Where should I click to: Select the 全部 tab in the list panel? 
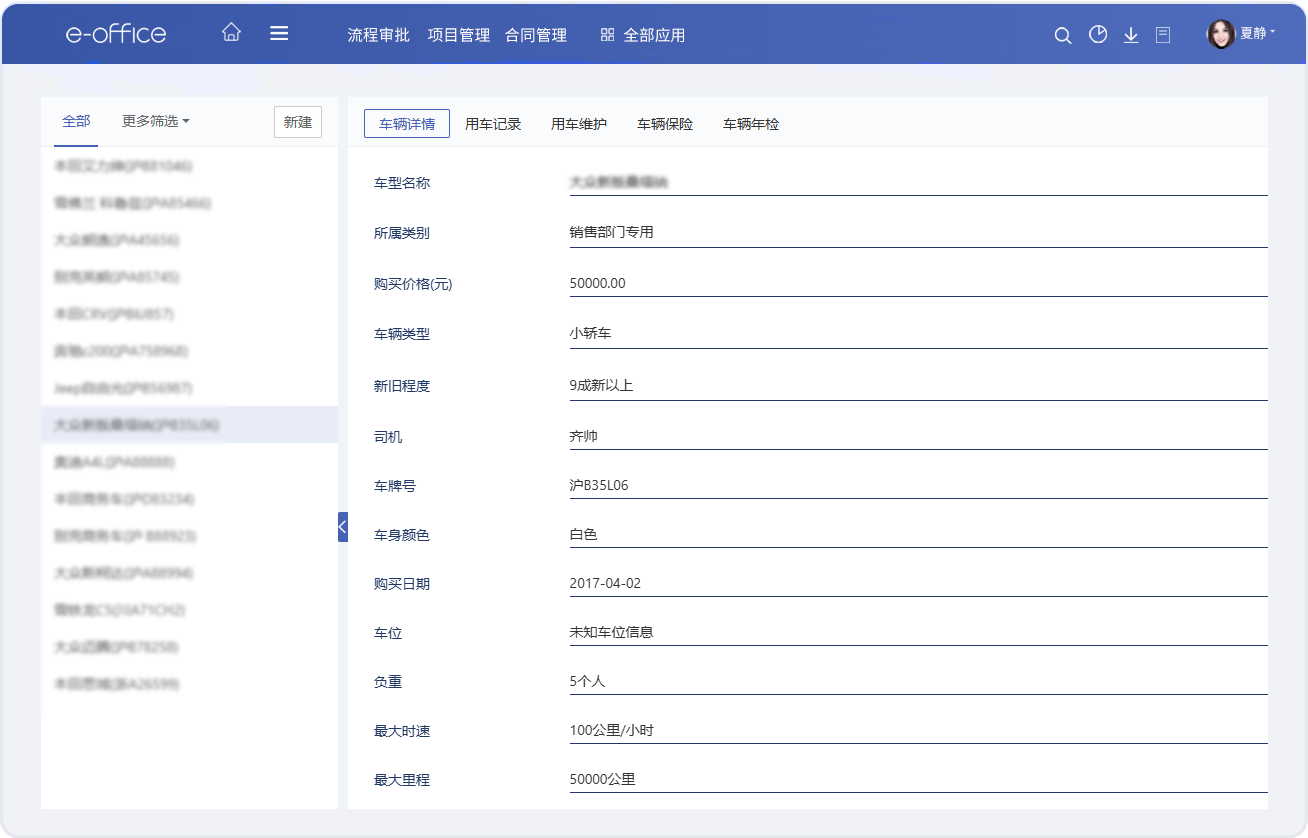[x=76, y=121]
